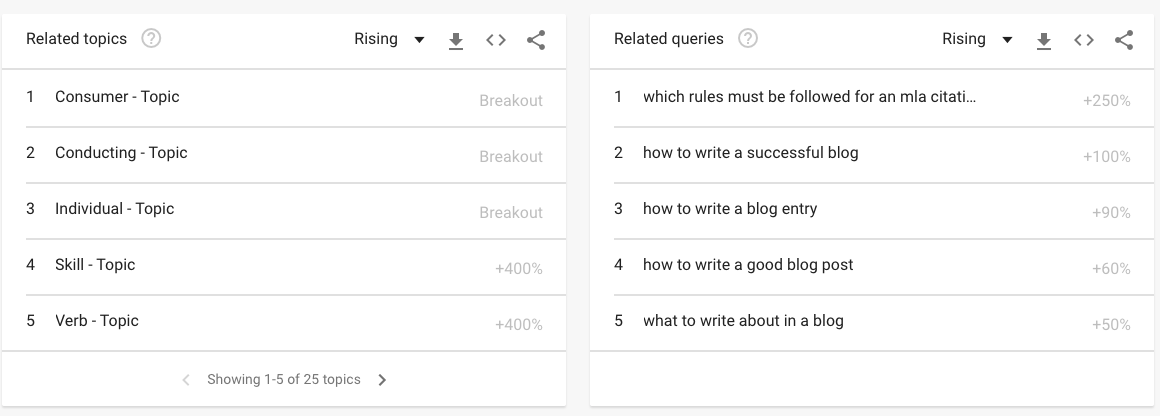
Task: Go to previous page of topics
Action: click(186, 380)
